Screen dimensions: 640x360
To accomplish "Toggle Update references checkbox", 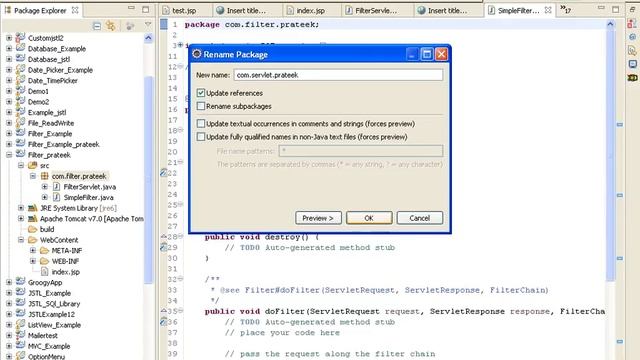I will pos(201,93).
